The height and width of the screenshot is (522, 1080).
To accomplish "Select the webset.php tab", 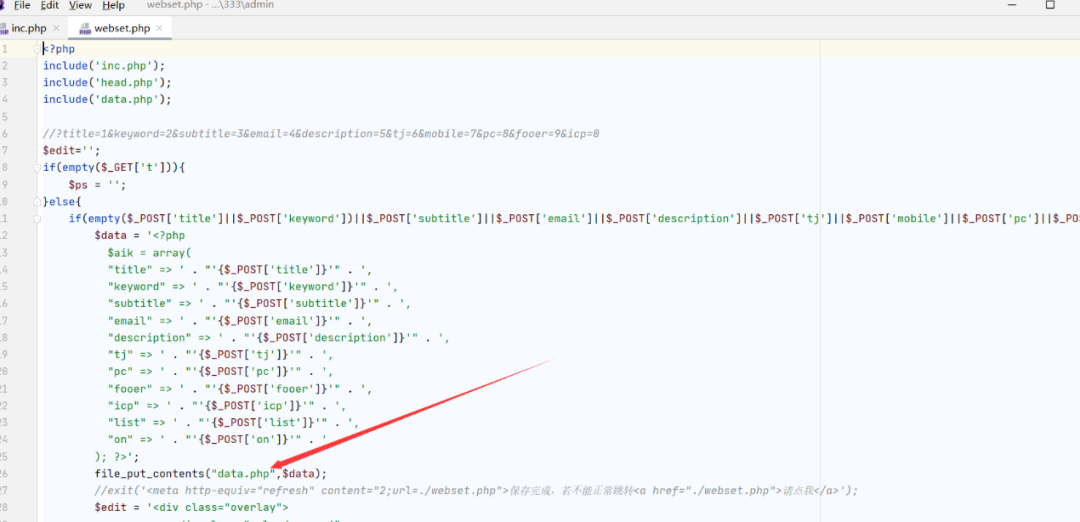I will pos(121,28).
